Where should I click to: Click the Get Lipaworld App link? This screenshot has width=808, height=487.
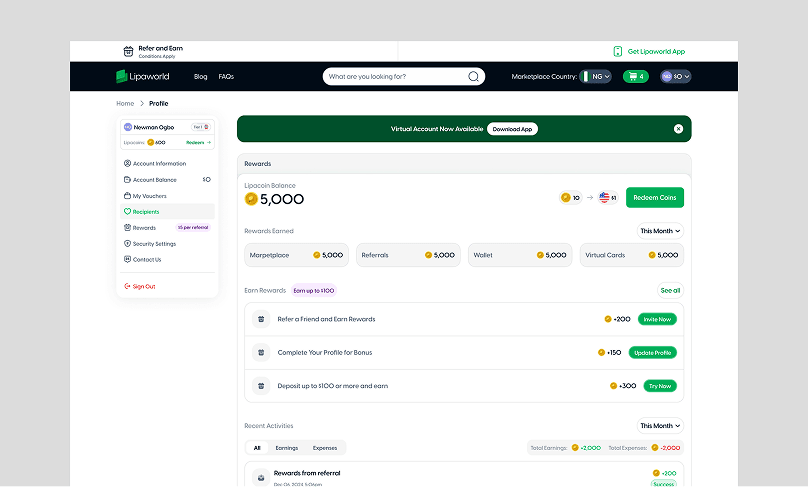tap(656, 52)
